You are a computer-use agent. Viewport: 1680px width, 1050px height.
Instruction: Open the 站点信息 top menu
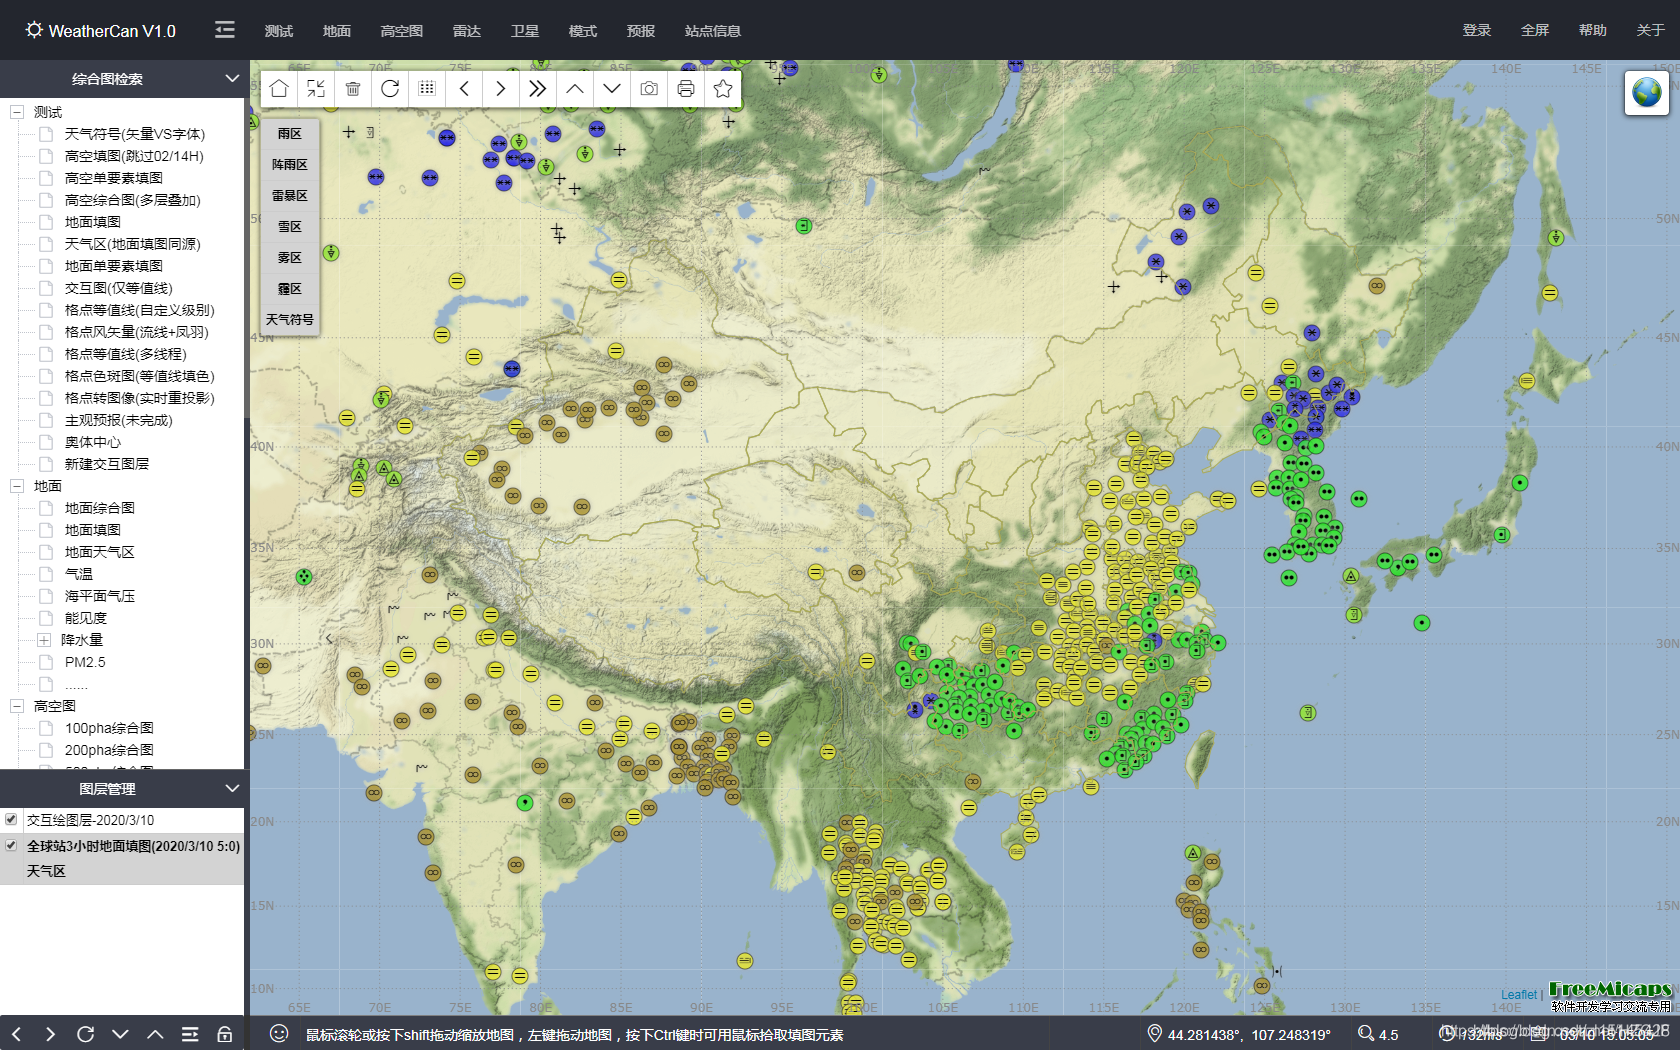coord(713,31)
